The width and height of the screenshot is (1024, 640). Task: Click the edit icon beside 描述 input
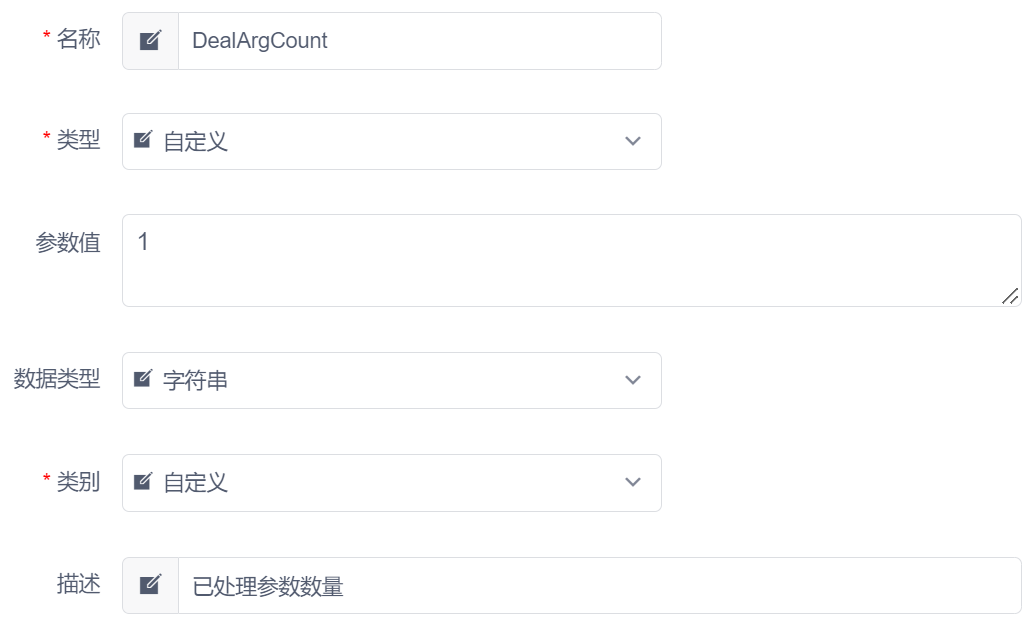tap(150, 585)
